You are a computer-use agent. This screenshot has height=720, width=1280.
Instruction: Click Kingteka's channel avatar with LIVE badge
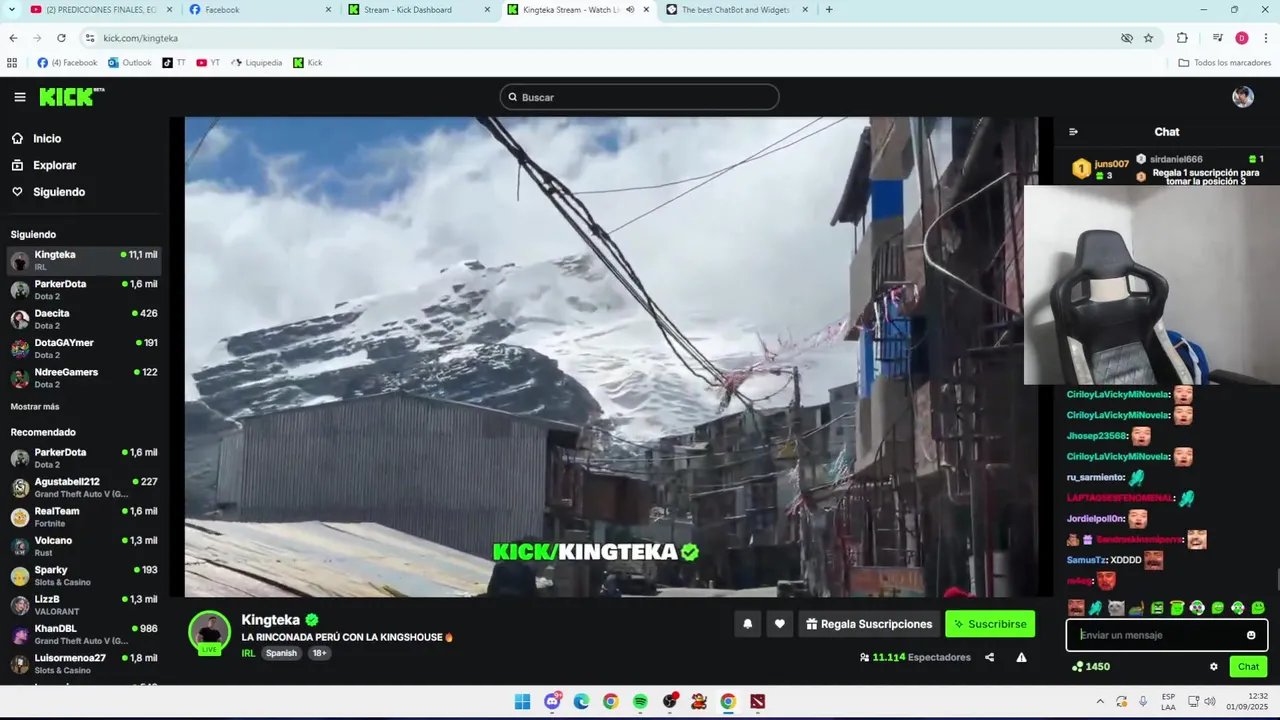click(x=209, y=632)
